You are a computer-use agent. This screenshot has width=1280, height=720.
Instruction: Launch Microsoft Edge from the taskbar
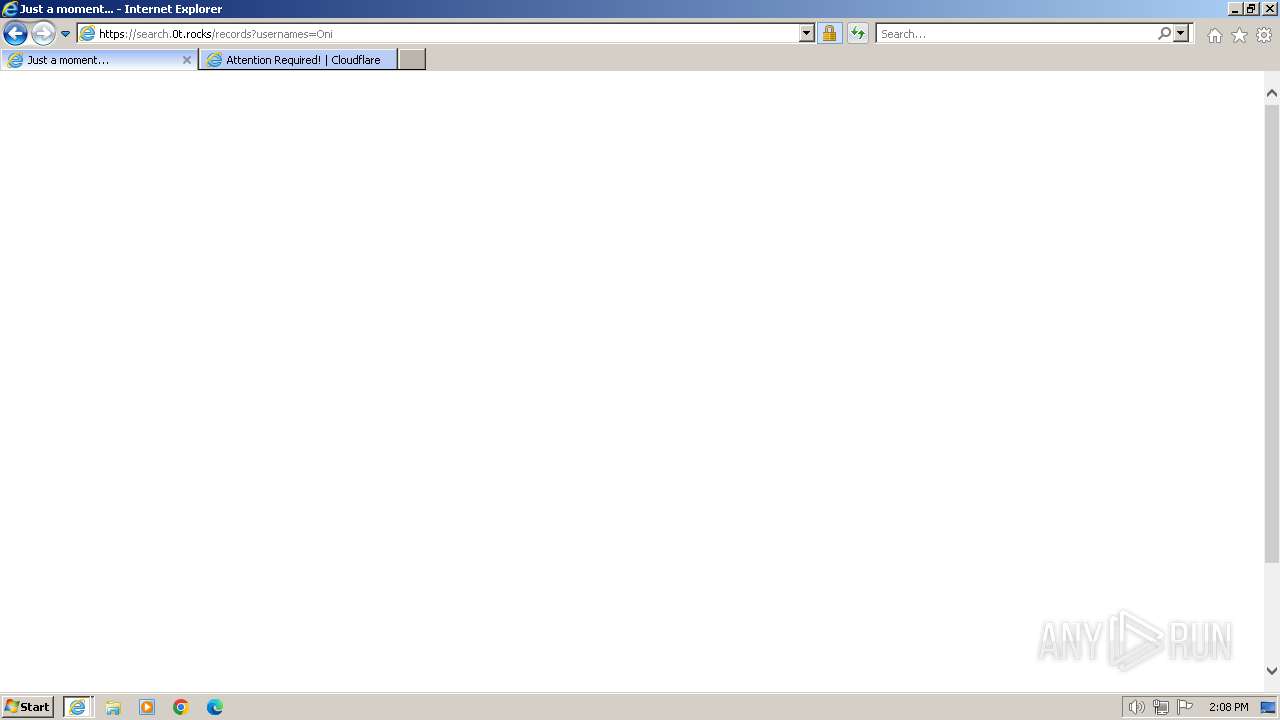click(x=215, y=707)
